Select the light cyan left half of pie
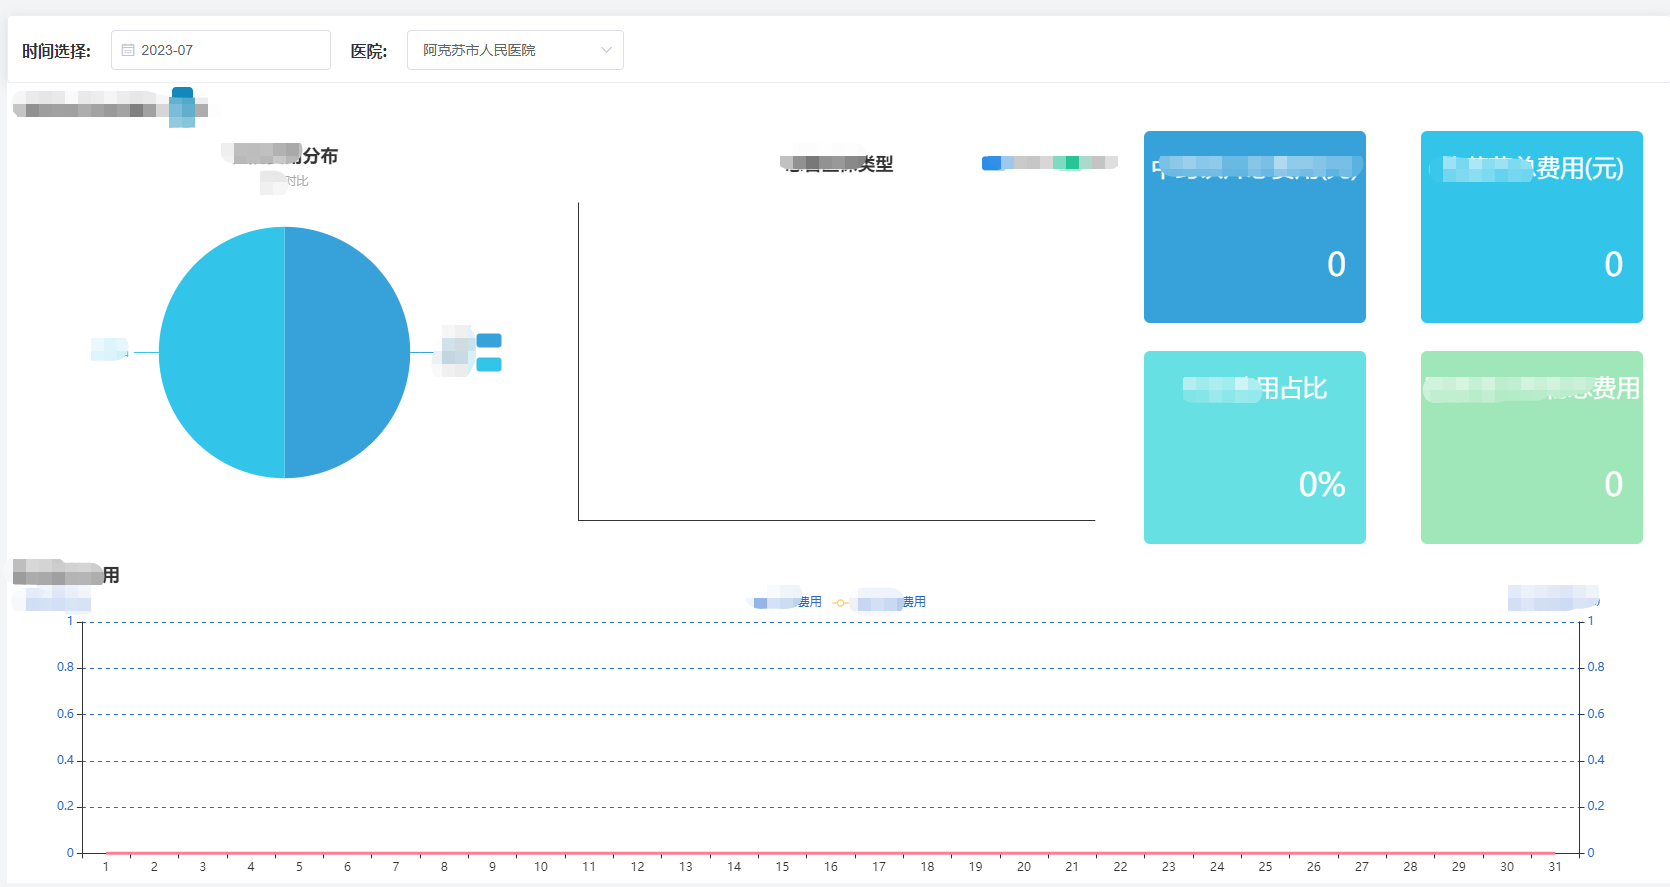1670x887 pixels. [x=222, y=352]
